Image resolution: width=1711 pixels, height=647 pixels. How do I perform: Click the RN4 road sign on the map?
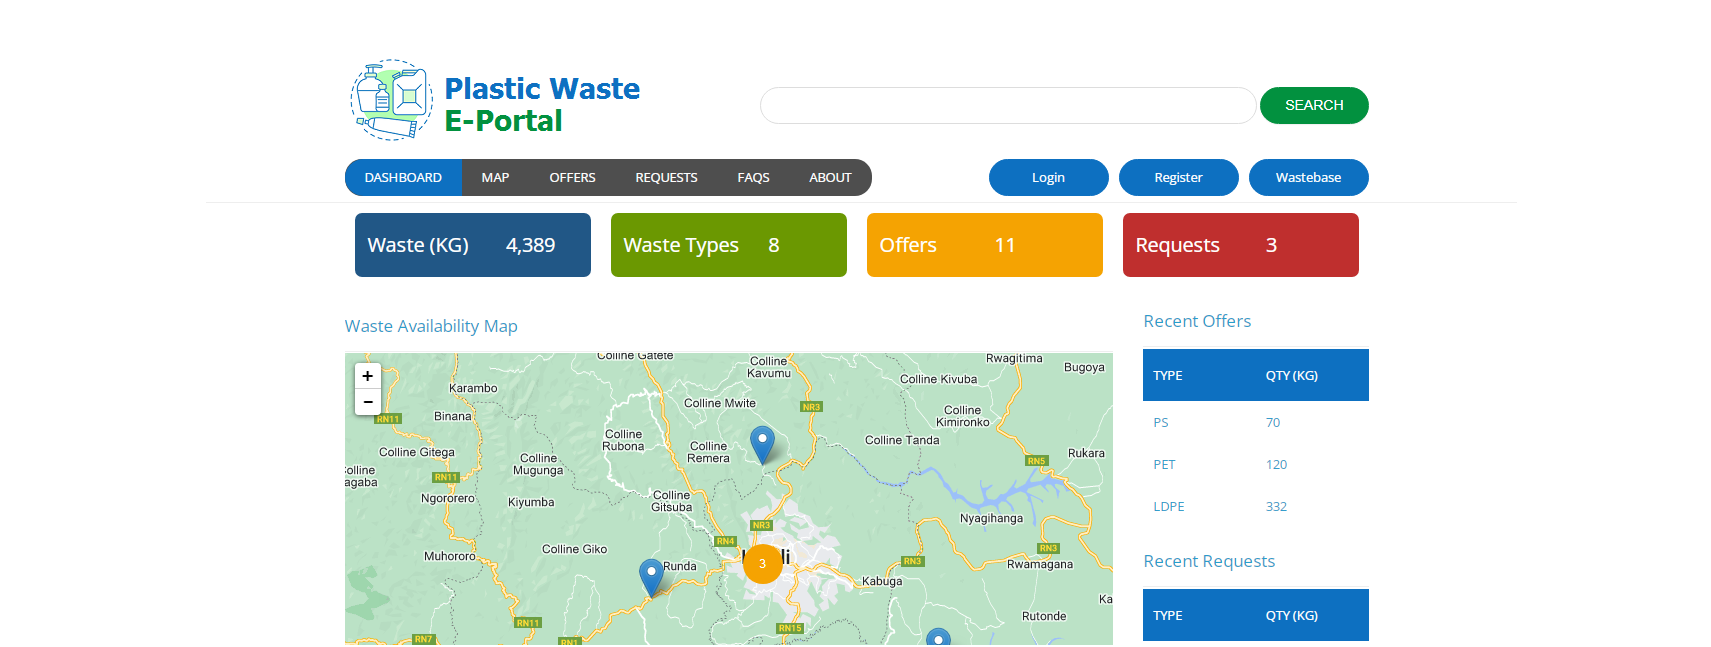pos(726,541)
